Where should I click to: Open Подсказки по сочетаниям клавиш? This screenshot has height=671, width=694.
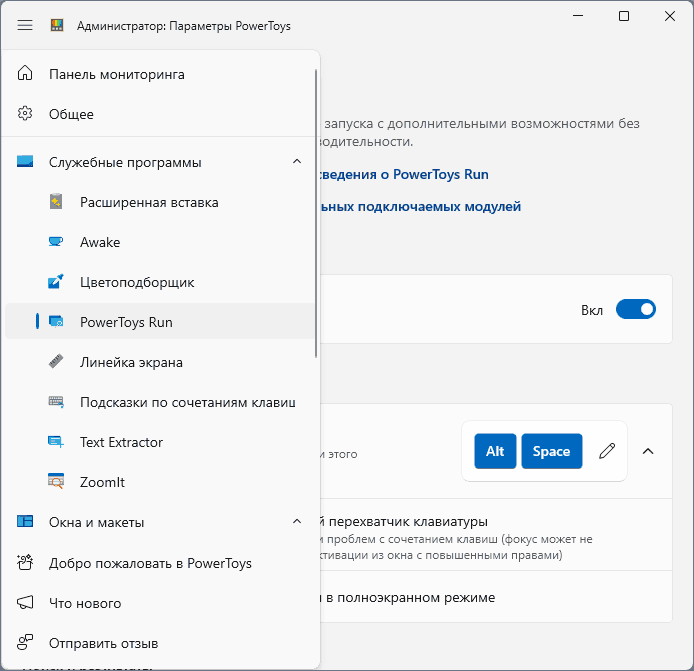pyautogui.click(x=159, y=402)
